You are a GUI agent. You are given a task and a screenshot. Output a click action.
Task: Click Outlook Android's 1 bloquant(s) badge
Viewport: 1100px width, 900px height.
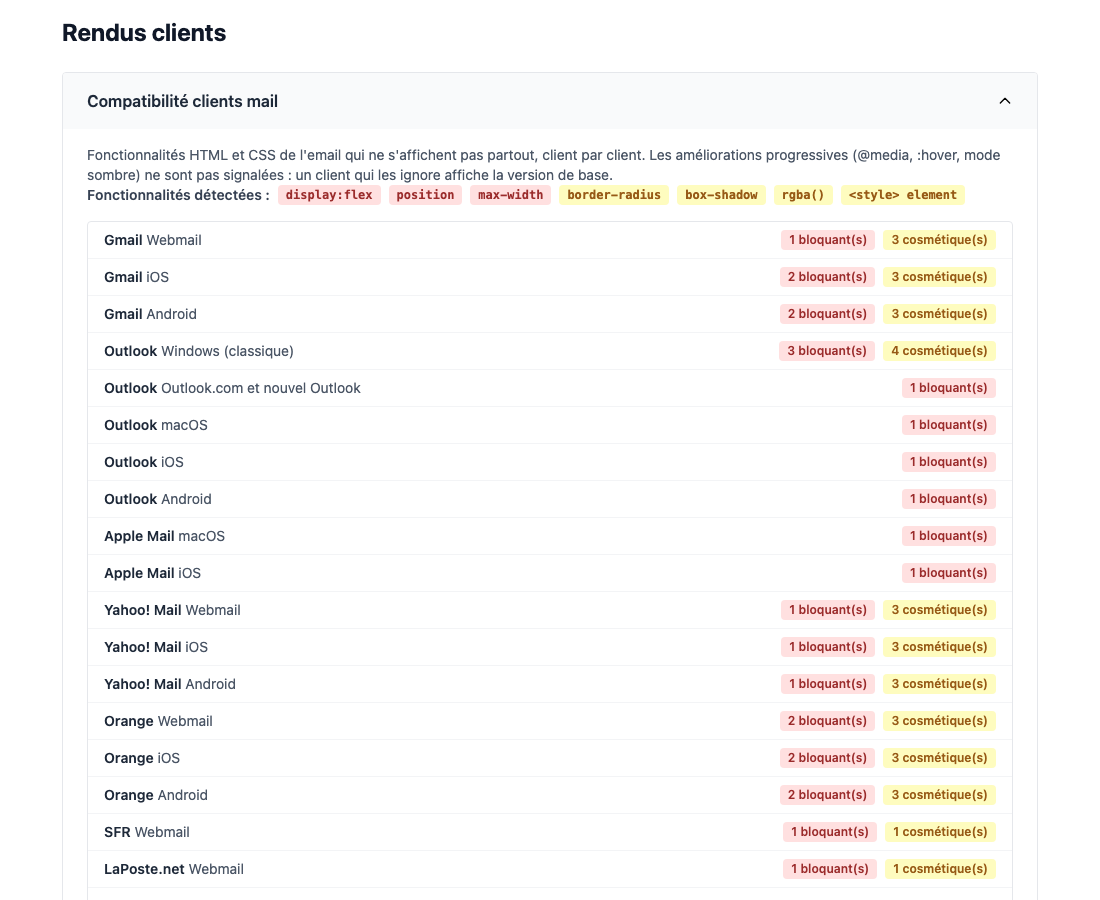tap(948, 499)
